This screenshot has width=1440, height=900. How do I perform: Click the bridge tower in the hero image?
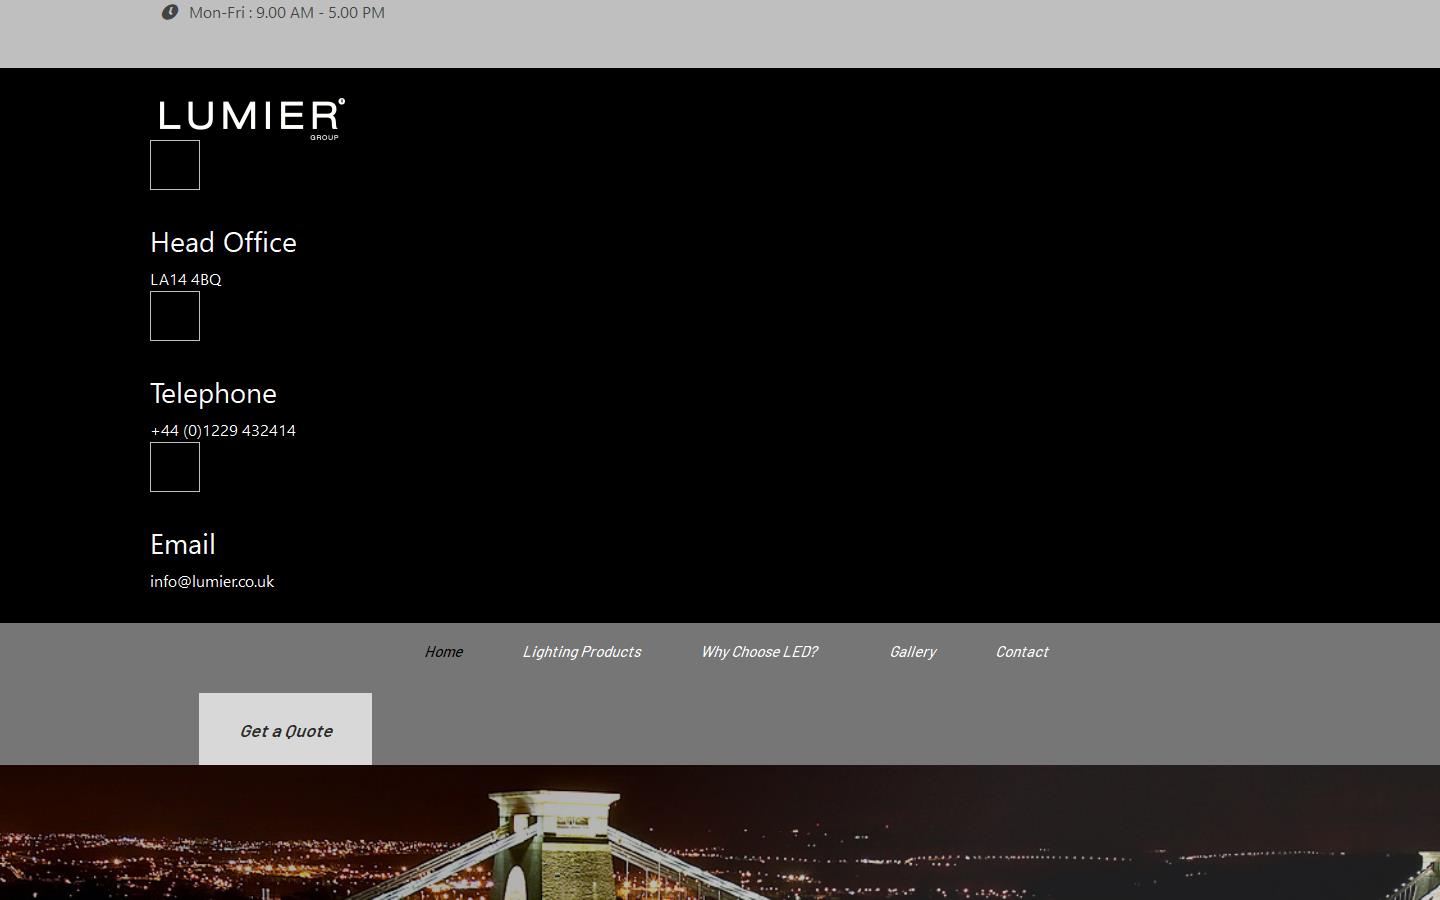[x=555, y=840]
